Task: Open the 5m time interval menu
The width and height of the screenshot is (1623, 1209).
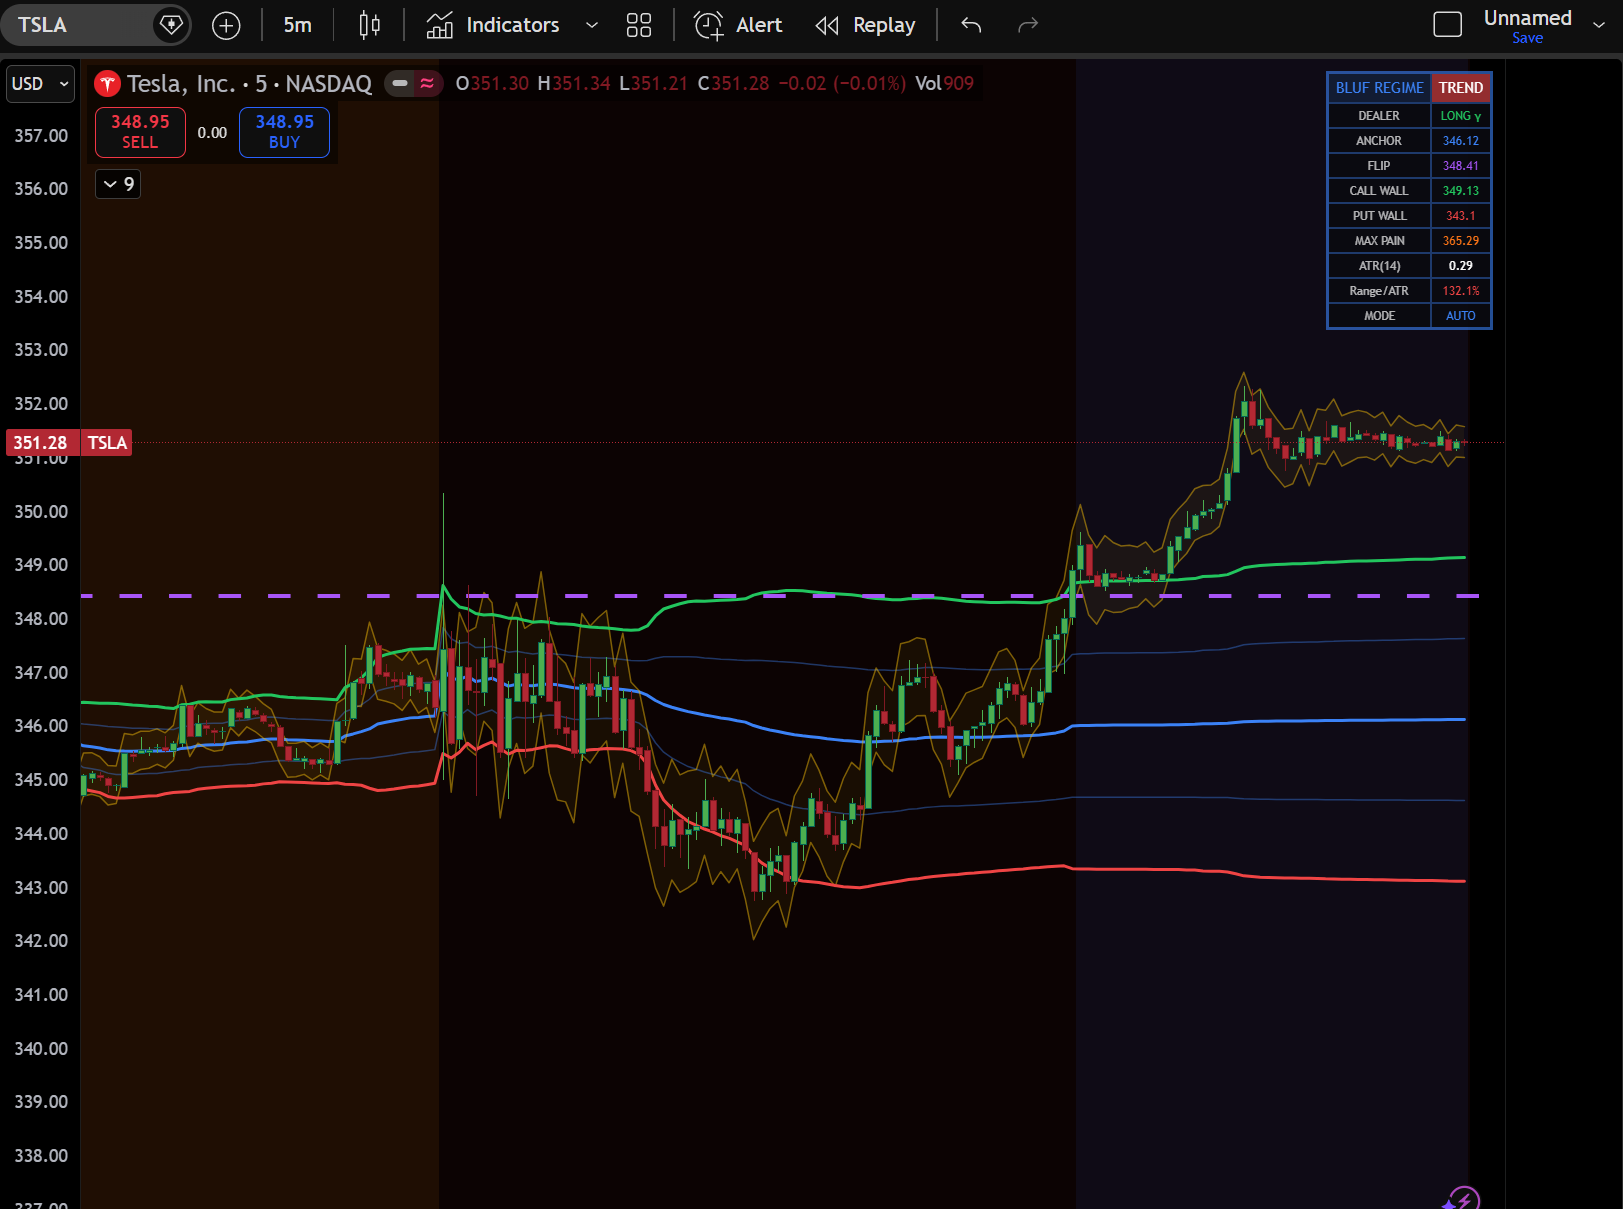Action: click(x=297, y=25)
